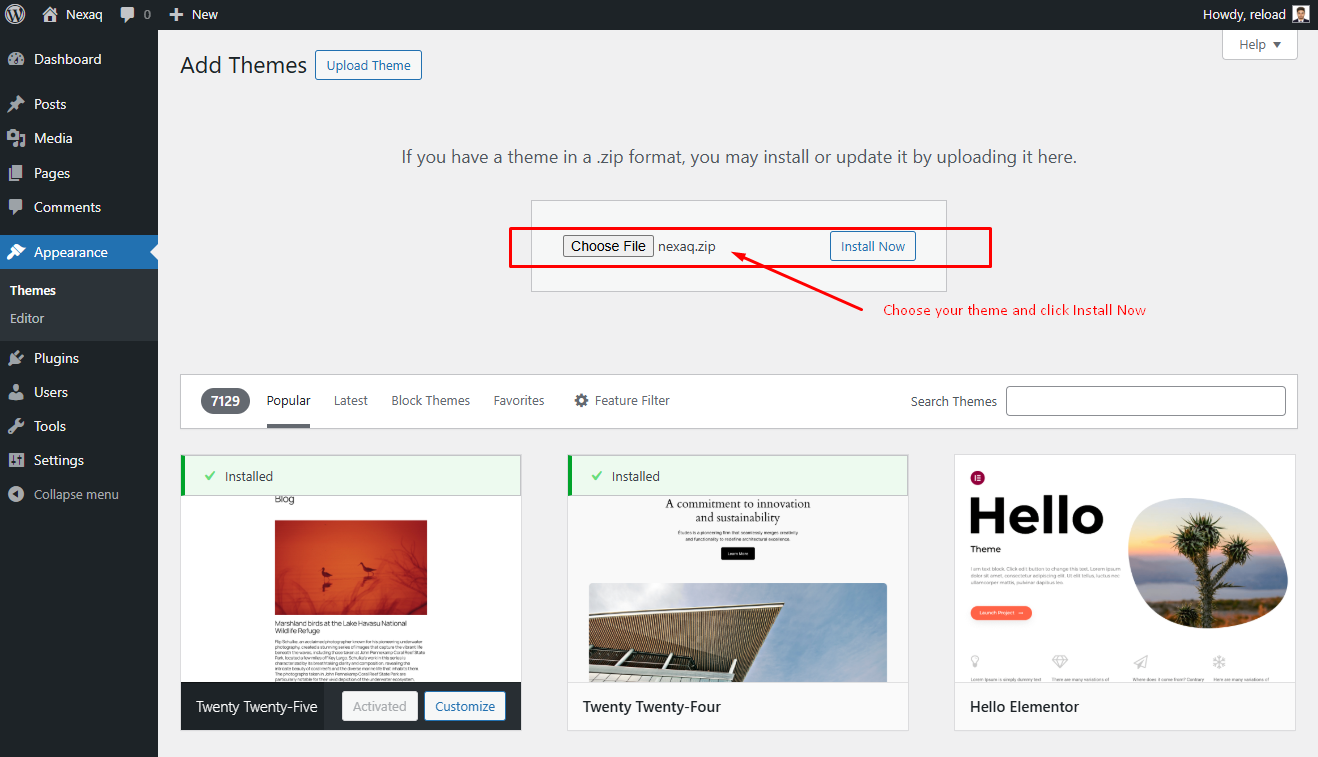This screenshot has height=757, width=1318.
Task: Click the Tools wrench icon
Action: click(x=16, y=426)
